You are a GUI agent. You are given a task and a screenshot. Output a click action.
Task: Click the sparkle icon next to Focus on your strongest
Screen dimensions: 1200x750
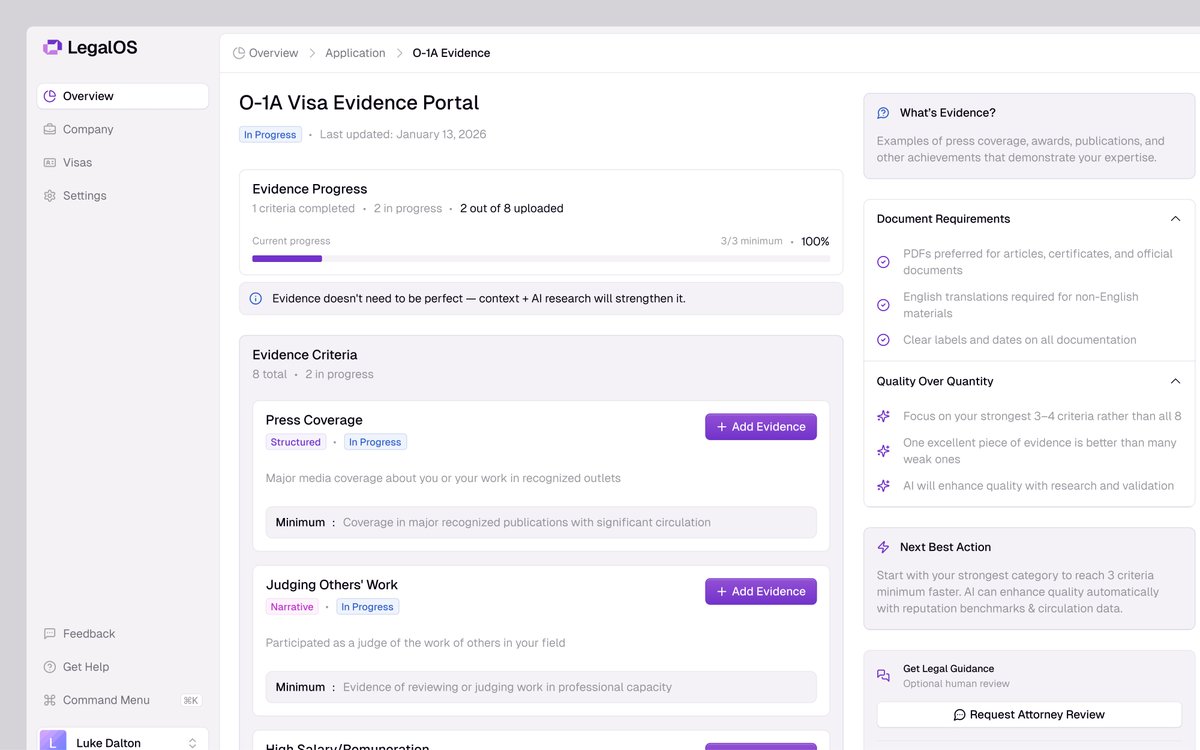click(x=883, y=416)
